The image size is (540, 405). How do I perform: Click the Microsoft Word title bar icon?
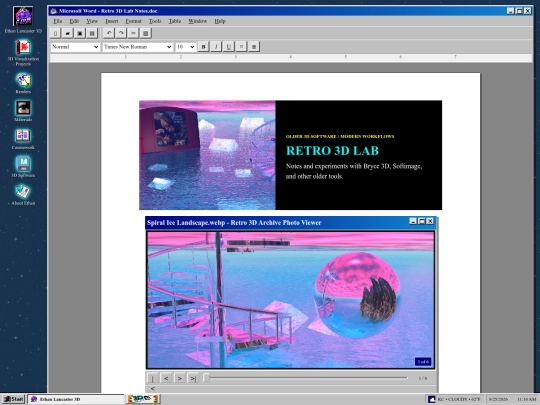[53, 11]
